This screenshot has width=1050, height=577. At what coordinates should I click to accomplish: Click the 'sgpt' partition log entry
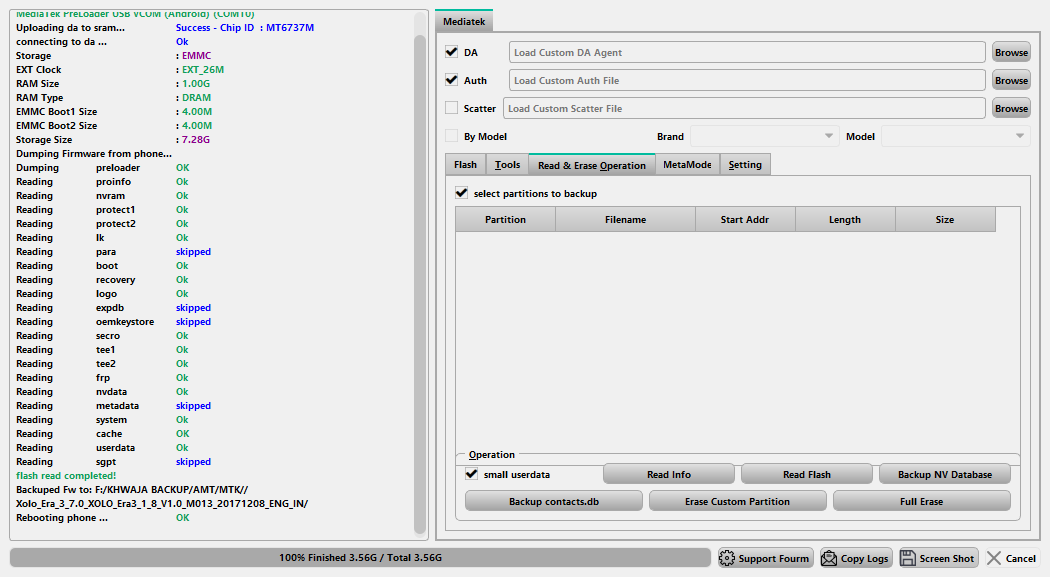tap(106, 462)
